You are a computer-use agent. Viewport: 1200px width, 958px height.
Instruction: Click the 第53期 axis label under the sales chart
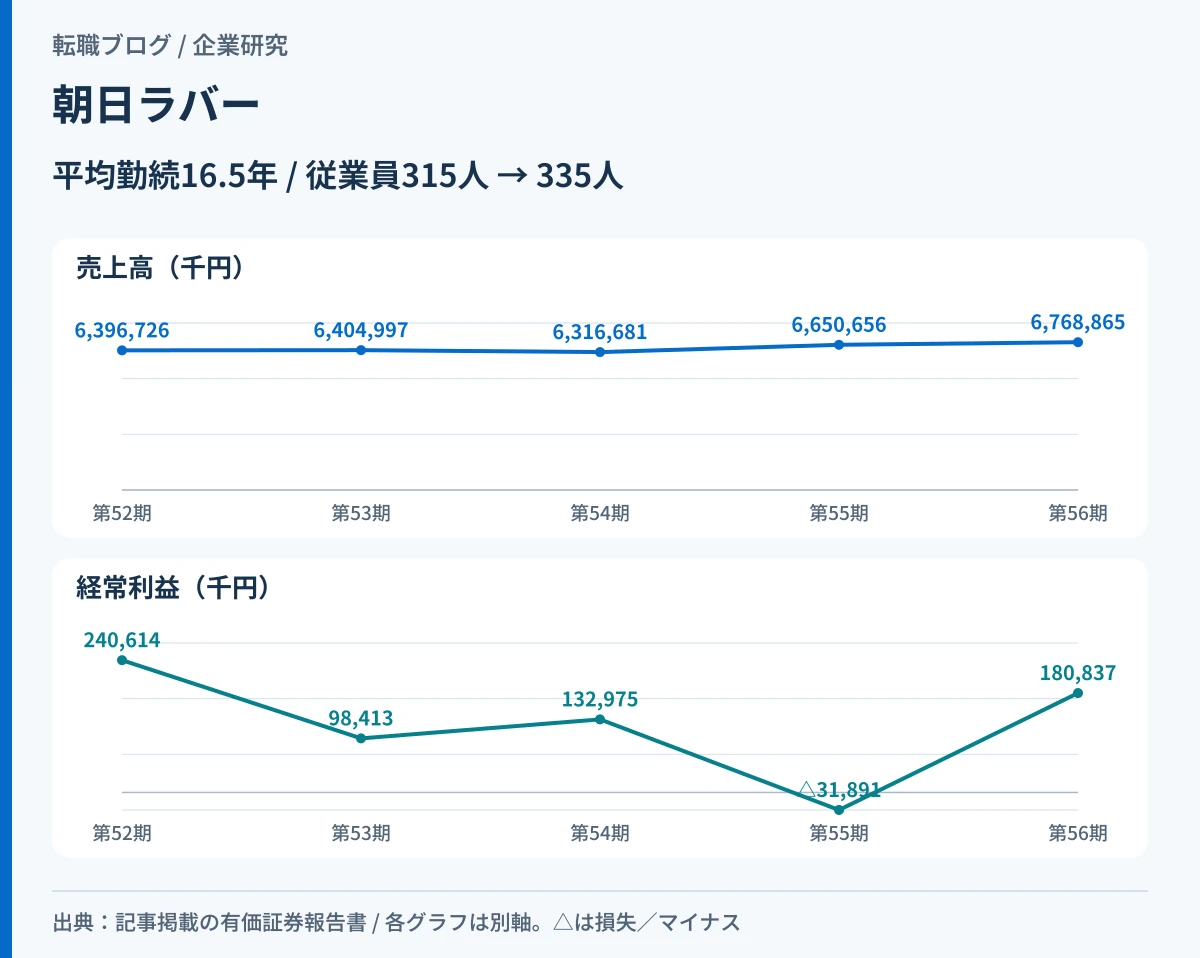361,513
